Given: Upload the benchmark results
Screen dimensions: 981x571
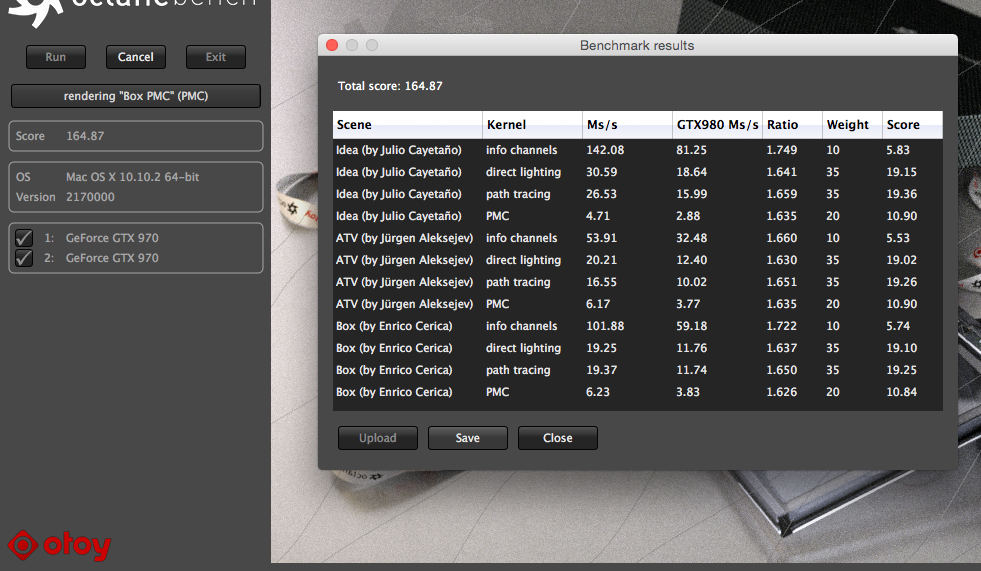Looking at the screenshot, I should tap(378, 438).
